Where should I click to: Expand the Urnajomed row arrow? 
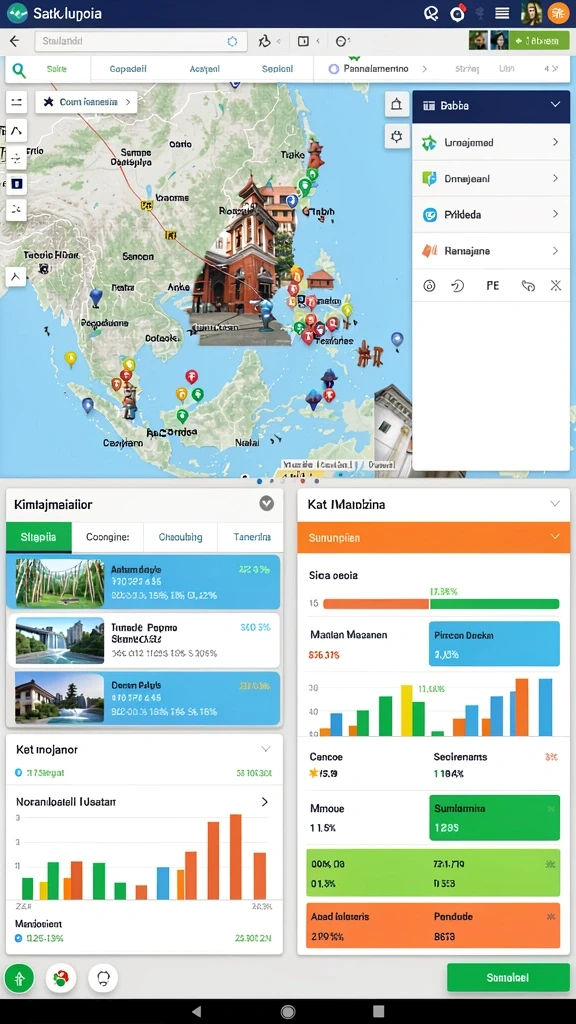point(556,142)
